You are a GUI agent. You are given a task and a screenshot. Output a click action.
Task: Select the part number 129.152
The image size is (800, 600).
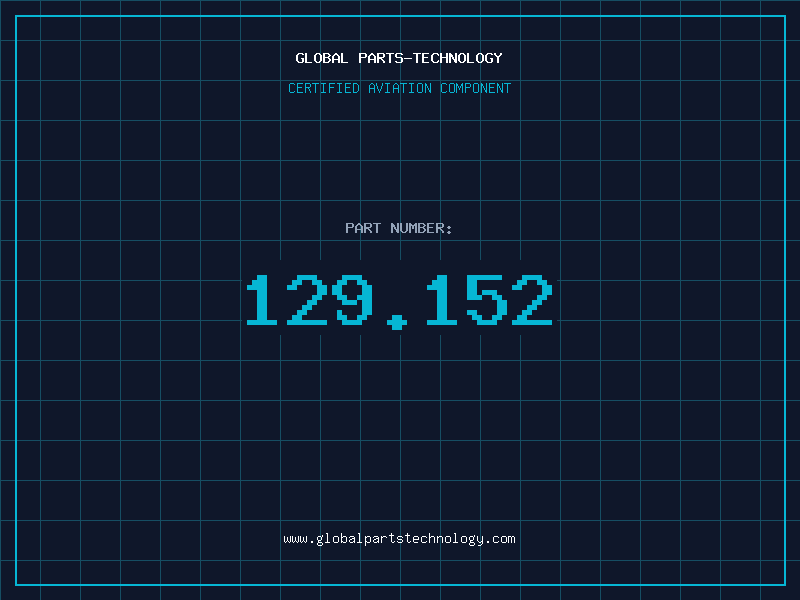(399, 301)
